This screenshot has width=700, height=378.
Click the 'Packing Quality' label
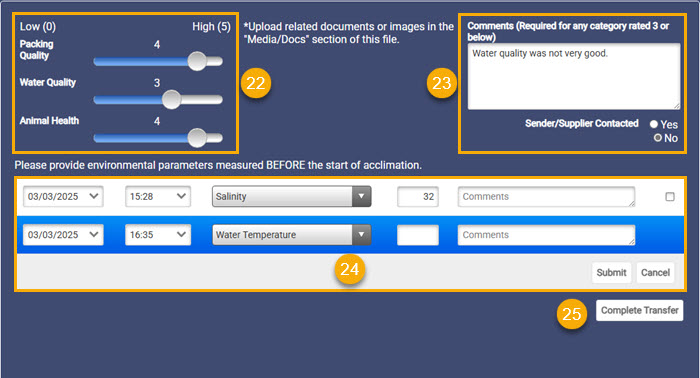[x=36, y=50]
